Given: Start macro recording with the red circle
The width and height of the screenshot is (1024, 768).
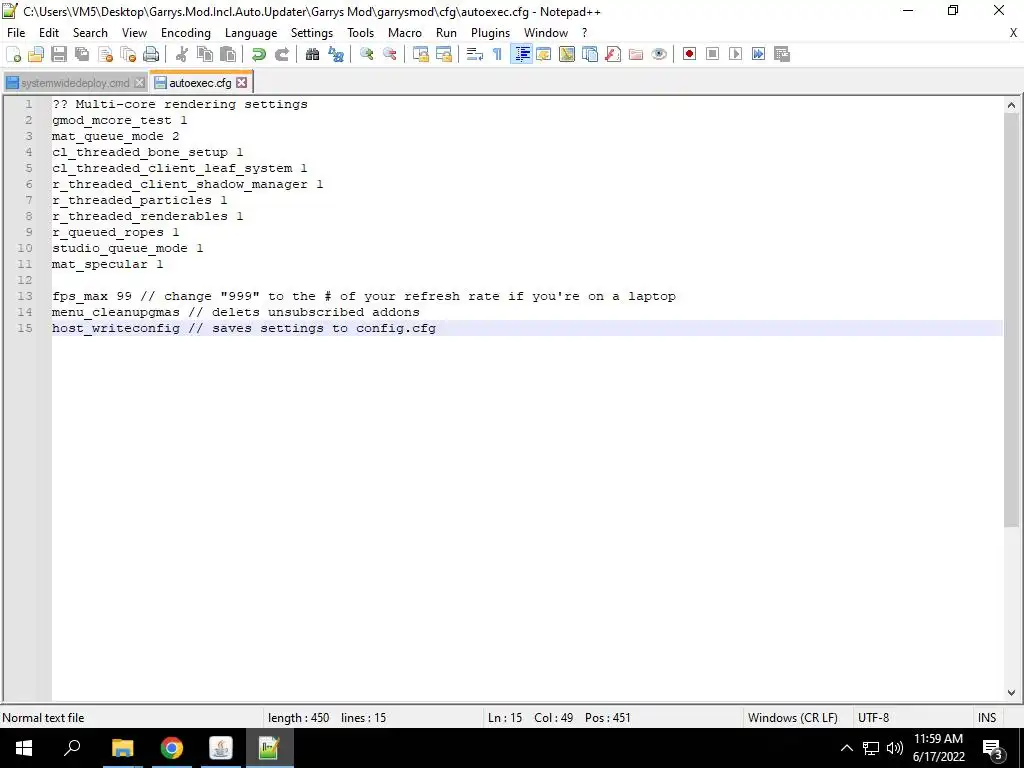Looking at the screenshot, I should click(689, 54).
